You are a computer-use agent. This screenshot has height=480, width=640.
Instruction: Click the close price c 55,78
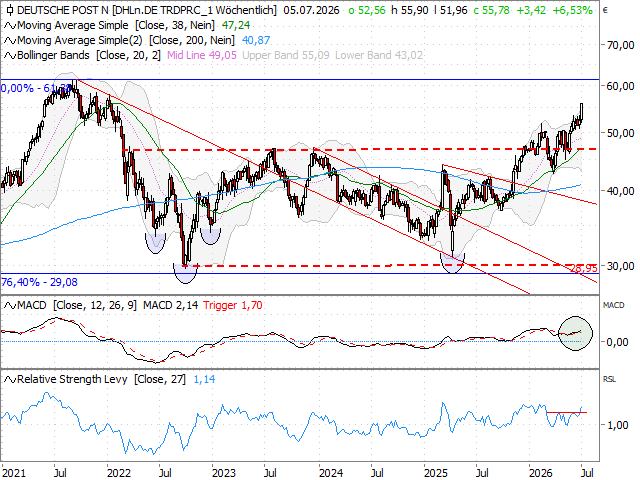(491, 10)
